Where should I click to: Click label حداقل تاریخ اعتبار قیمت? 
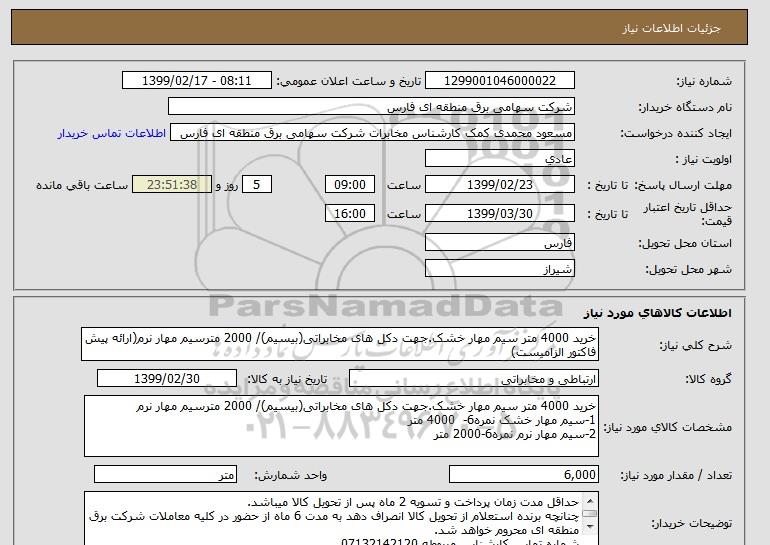tap(688, 214)
